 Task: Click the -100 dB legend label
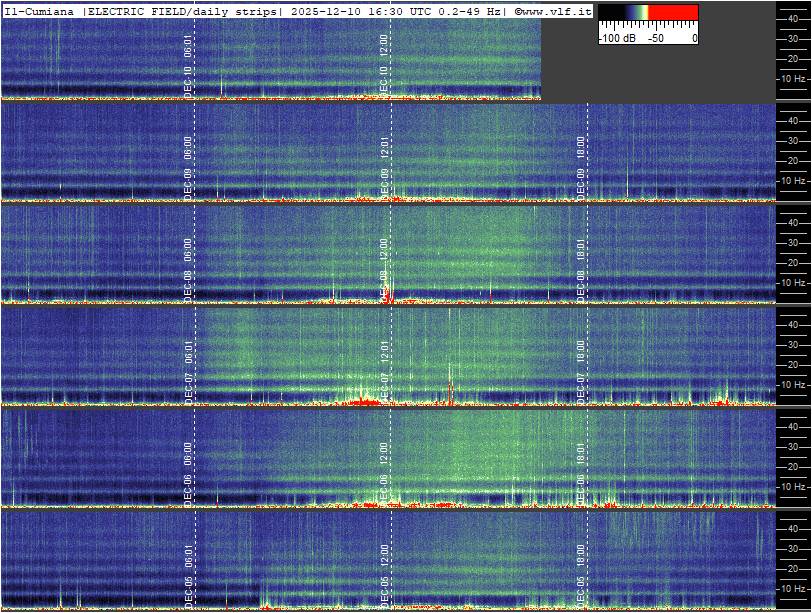[618, 38]
